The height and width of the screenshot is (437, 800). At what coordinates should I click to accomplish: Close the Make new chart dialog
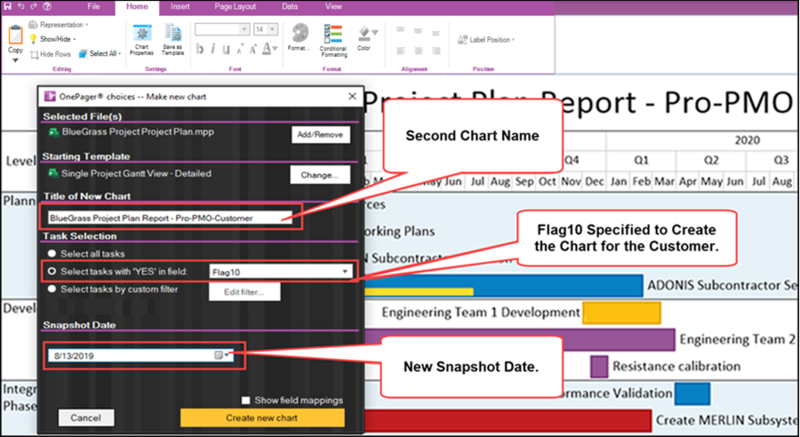[352, 96]
